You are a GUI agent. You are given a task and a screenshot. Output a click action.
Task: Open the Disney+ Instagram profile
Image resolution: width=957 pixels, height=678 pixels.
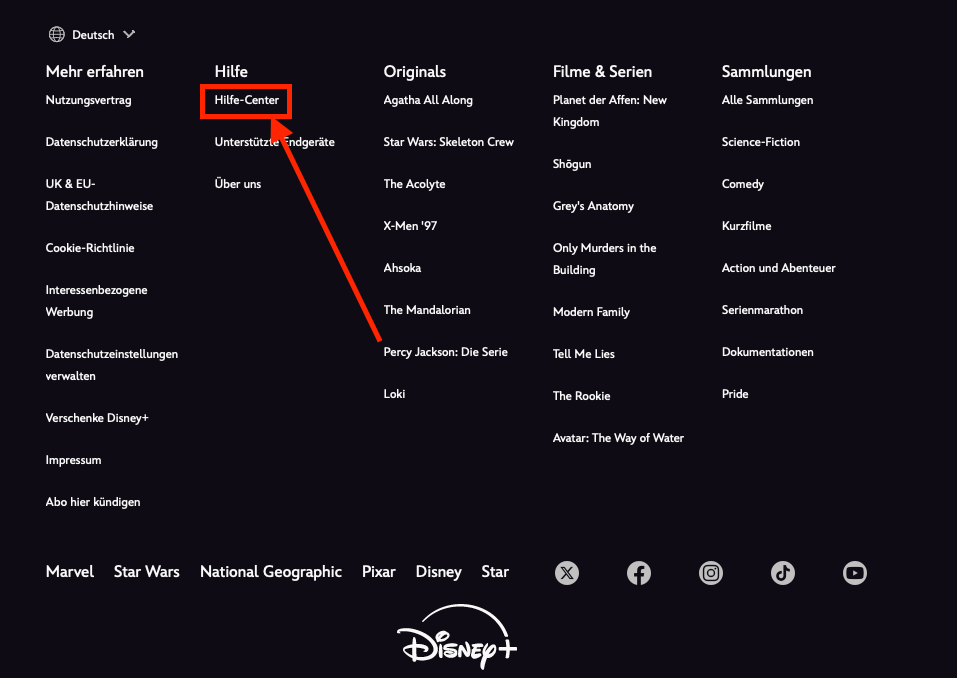tap(710, 572)
